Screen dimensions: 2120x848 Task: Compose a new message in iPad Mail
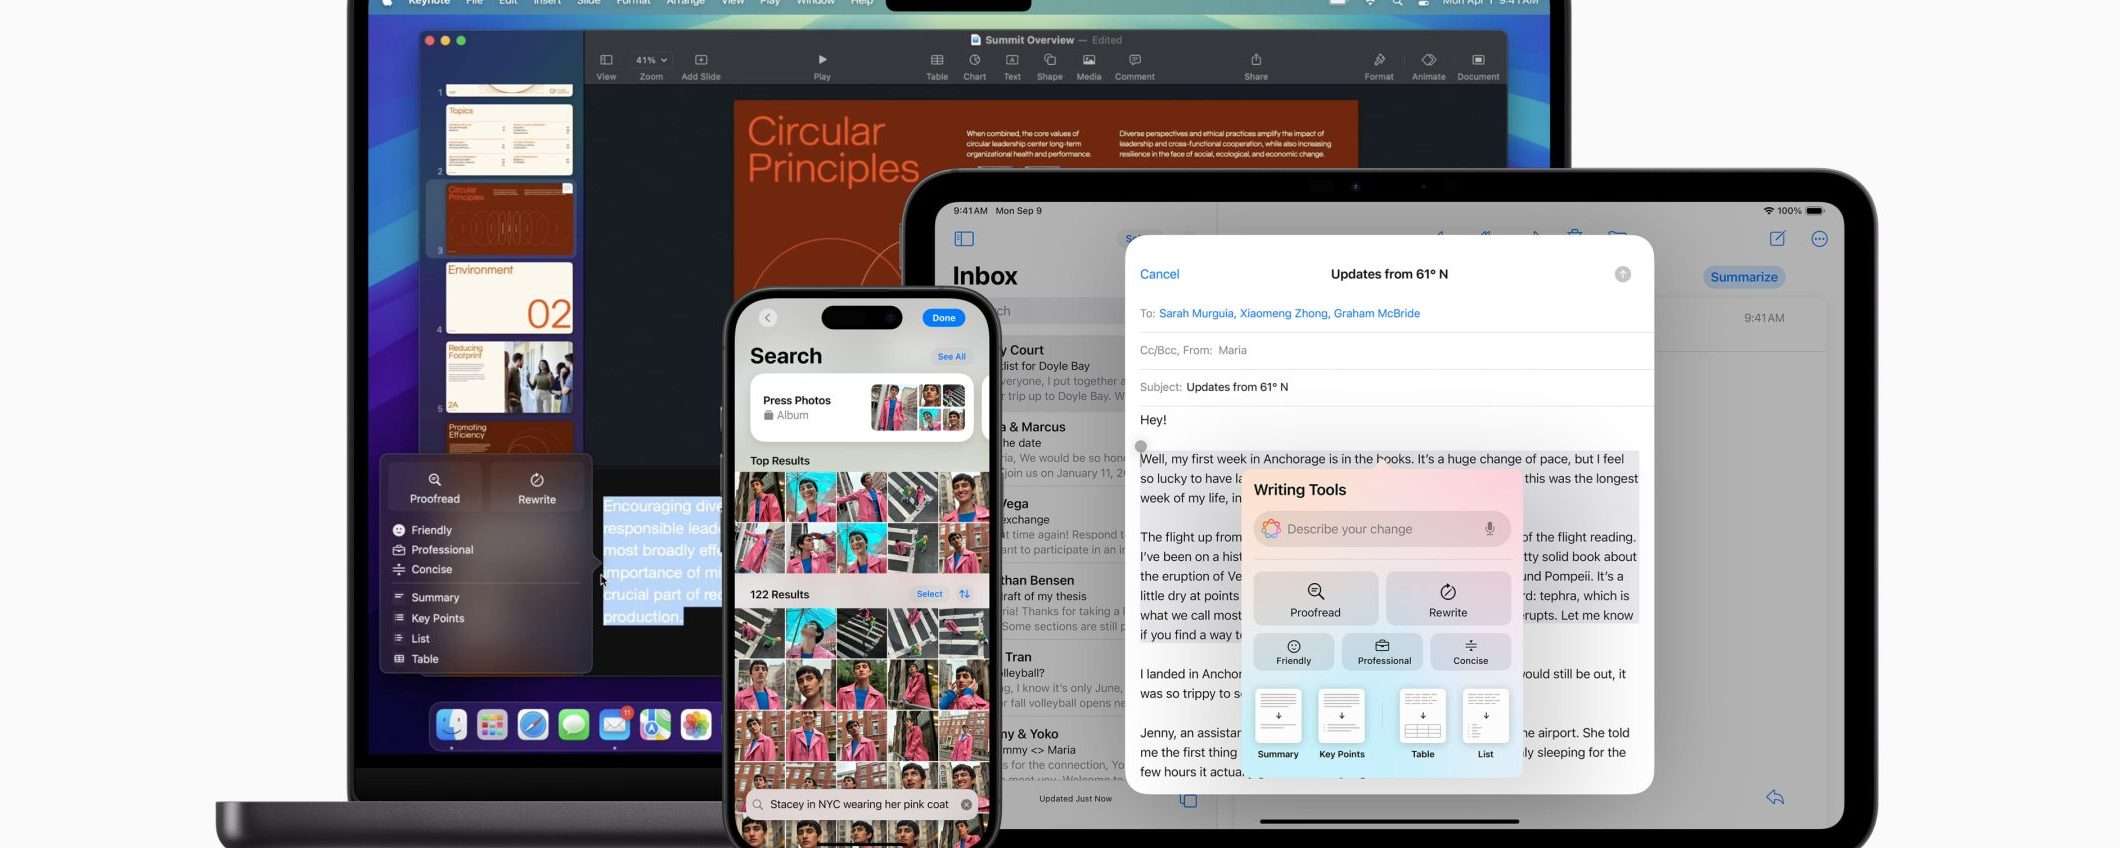[1777, 239]
